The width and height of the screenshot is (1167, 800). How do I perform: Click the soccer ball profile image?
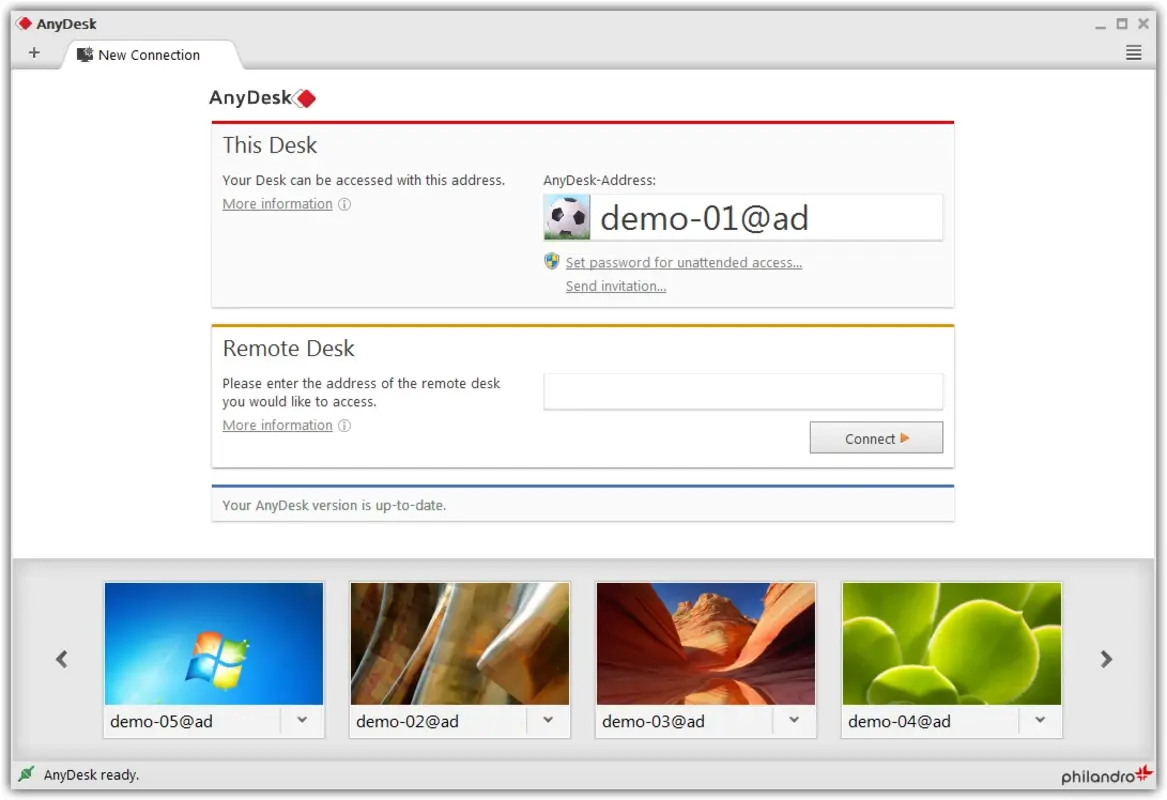coord(566,216)
